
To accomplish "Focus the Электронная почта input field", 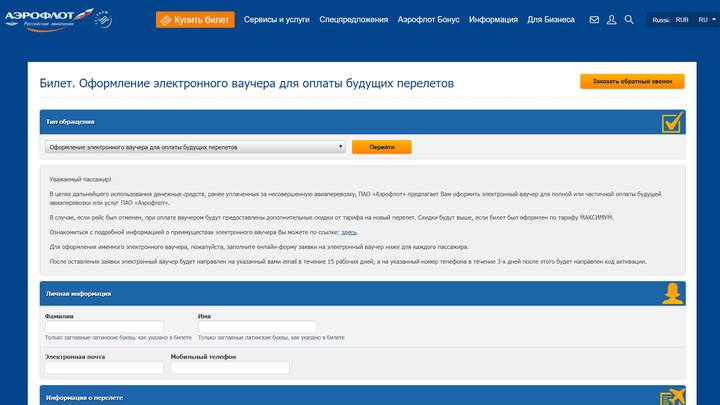I will pyautogui.click(x=104, y=367).
